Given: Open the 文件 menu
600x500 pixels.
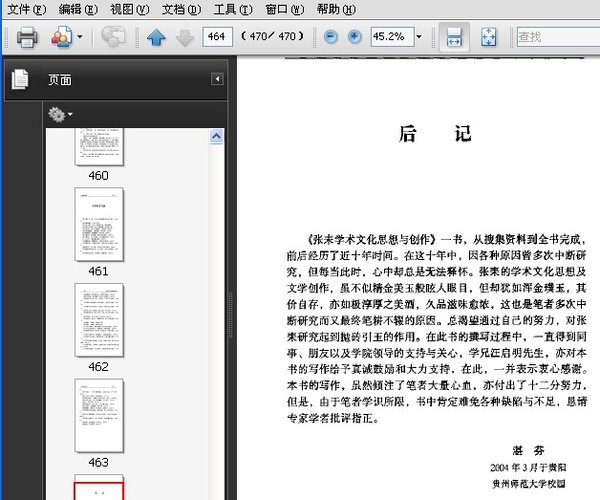Looking at the screenshot, I should coord(26,9).
